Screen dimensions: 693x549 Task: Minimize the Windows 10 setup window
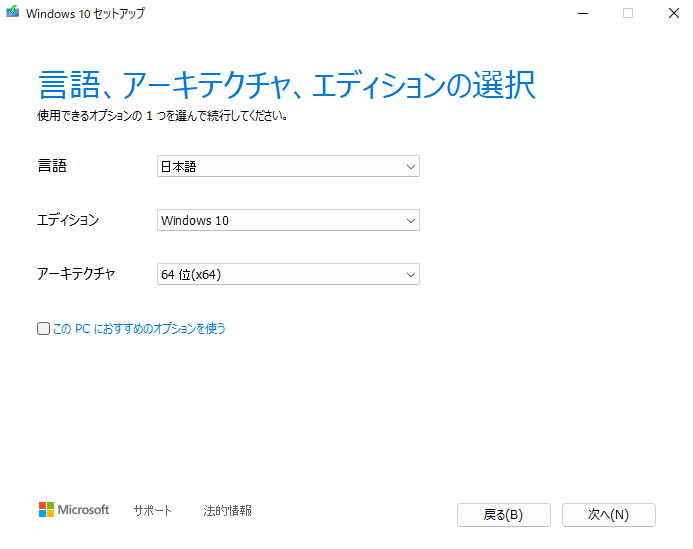click(583, 13)
